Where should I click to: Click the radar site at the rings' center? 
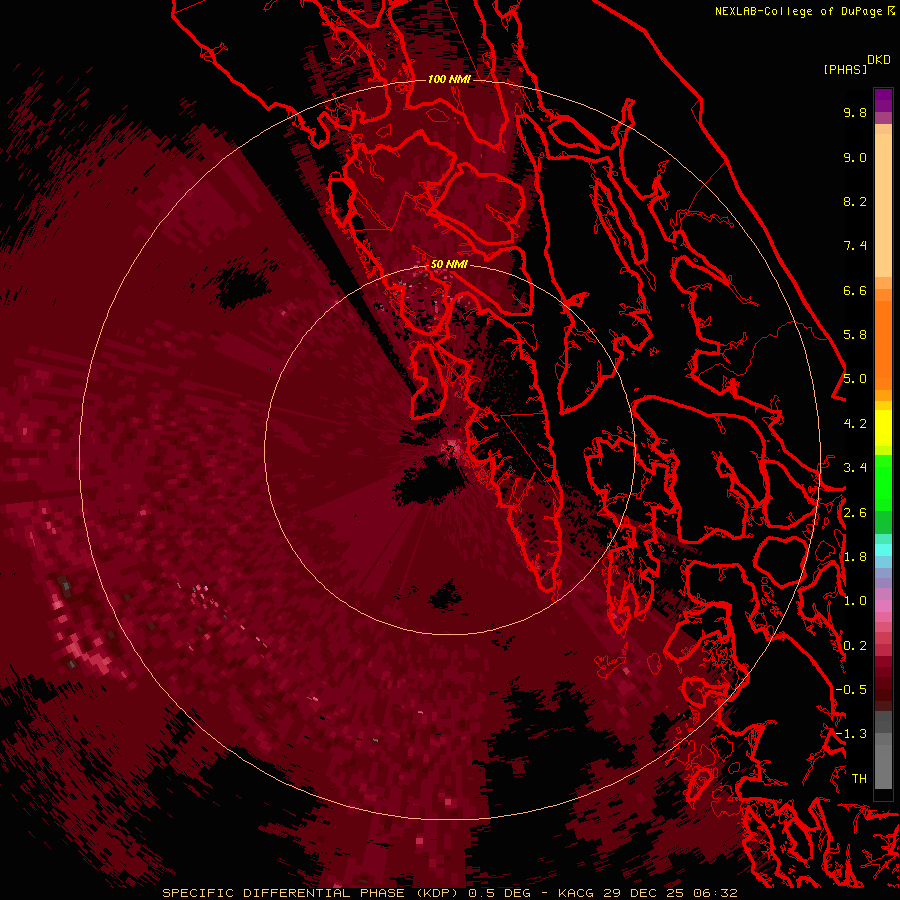tap(450, 449)
